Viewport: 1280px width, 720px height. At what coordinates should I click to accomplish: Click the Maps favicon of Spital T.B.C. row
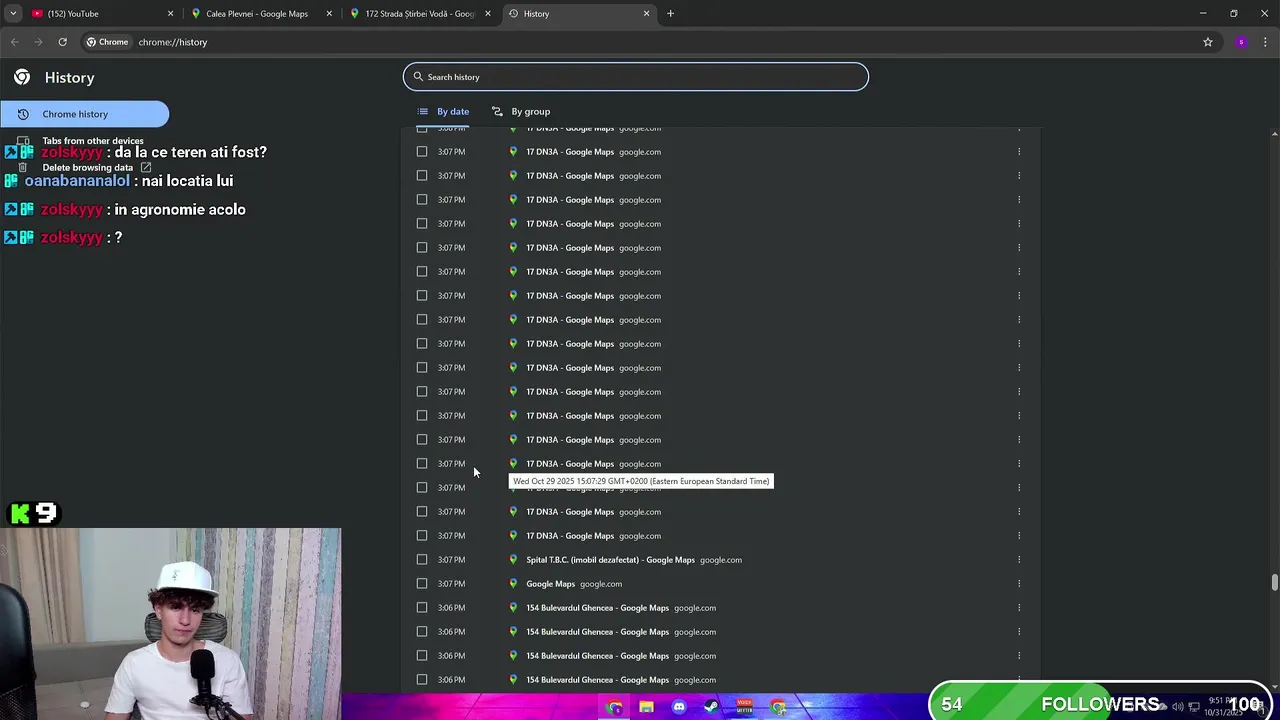513,560
